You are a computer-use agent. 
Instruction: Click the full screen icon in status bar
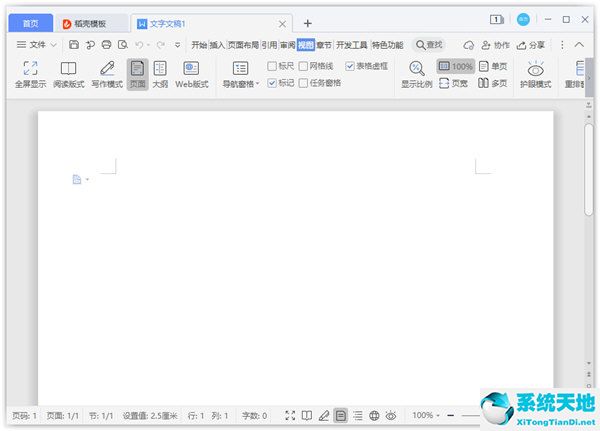[290, 415]
